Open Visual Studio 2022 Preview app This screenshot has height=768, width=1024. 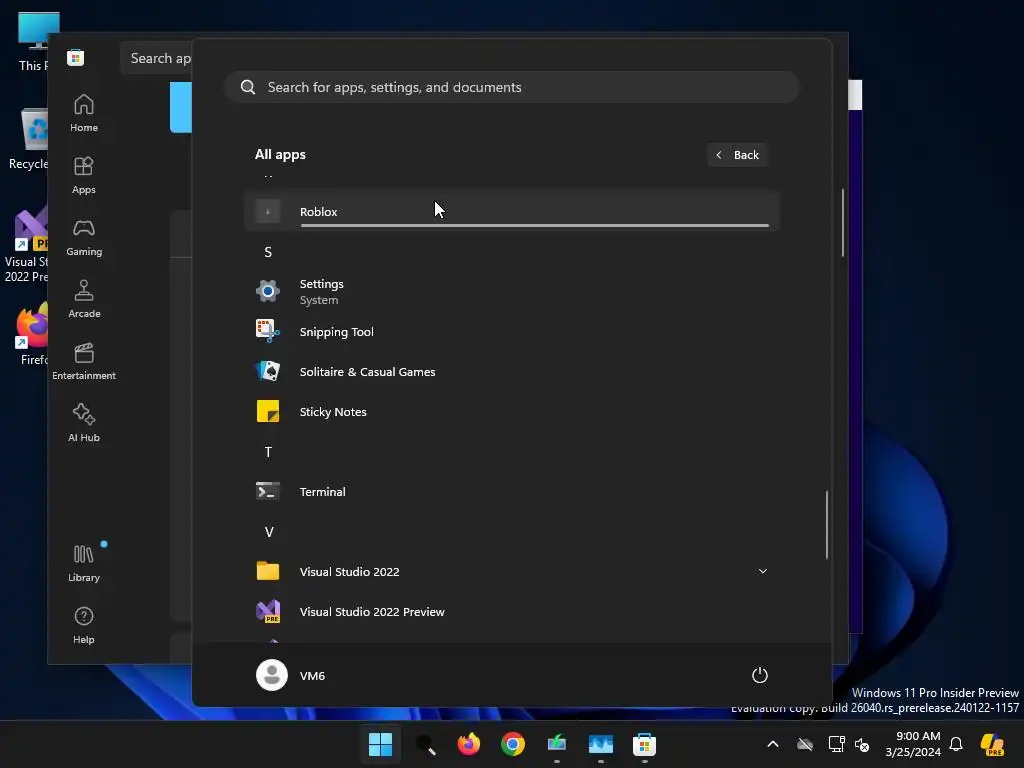click(x=511, y=611)
